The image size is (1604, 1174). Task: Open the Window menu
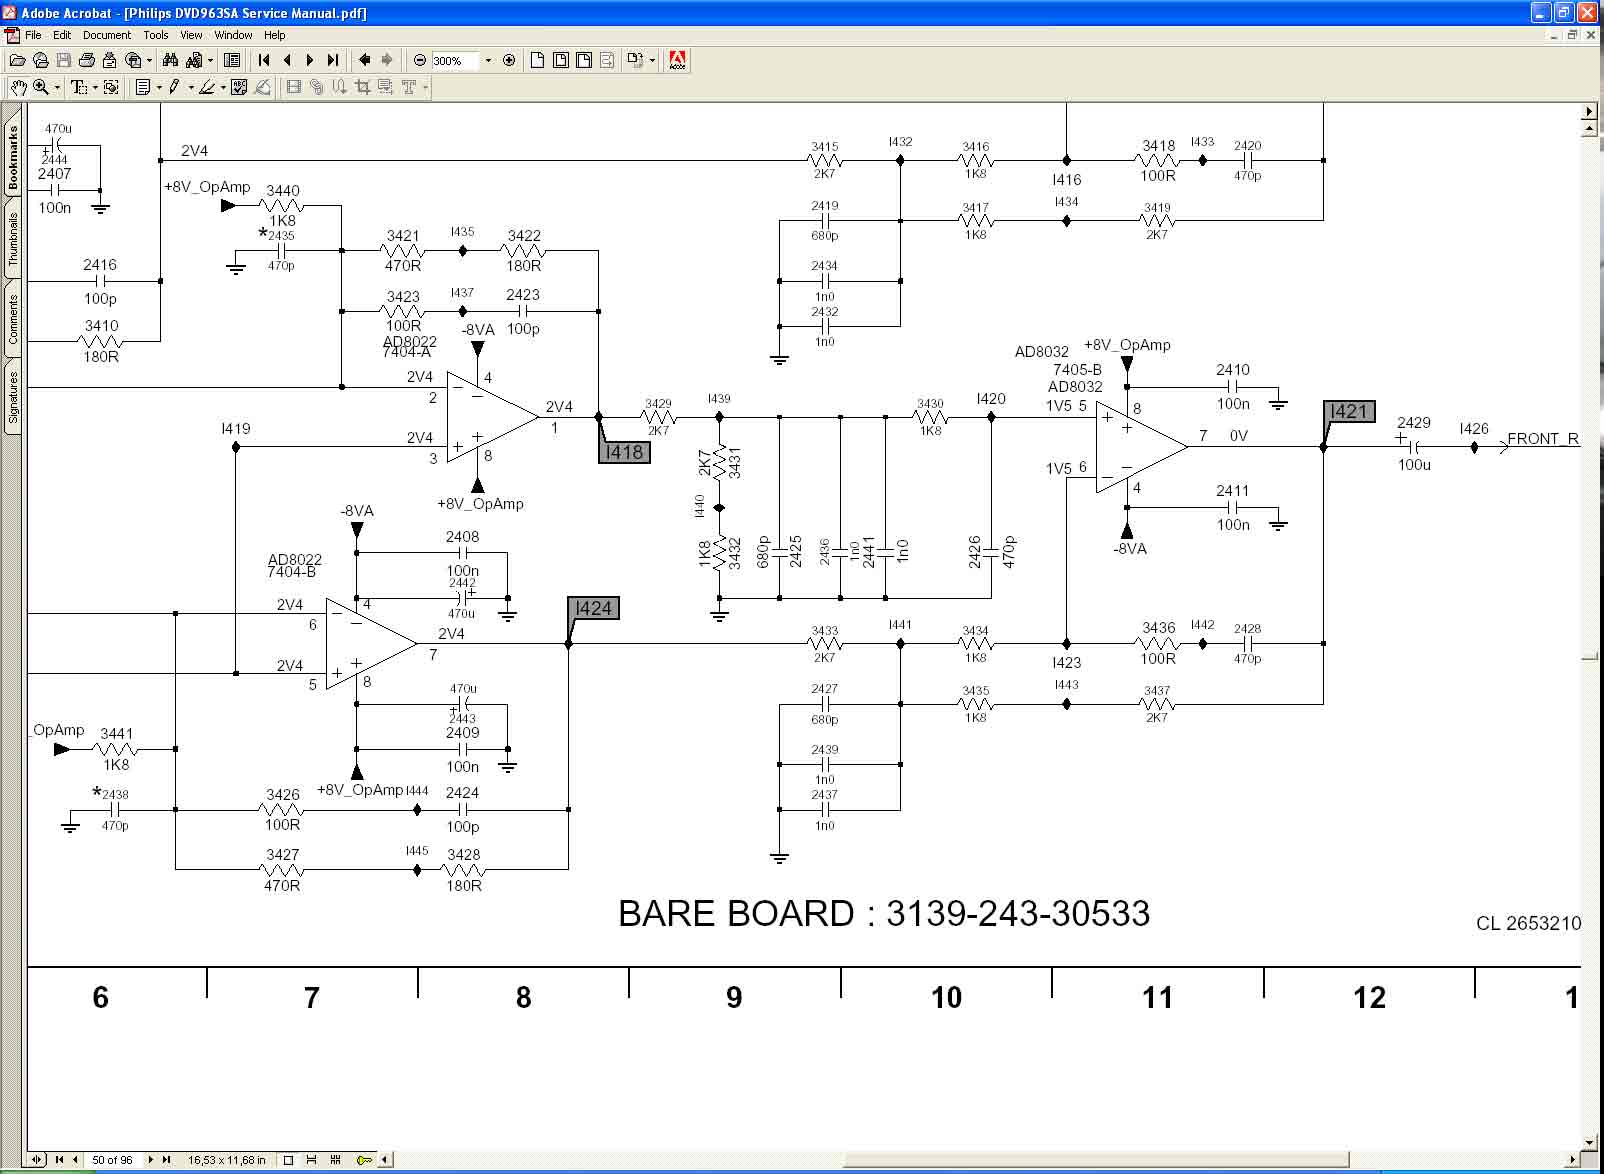233,35
